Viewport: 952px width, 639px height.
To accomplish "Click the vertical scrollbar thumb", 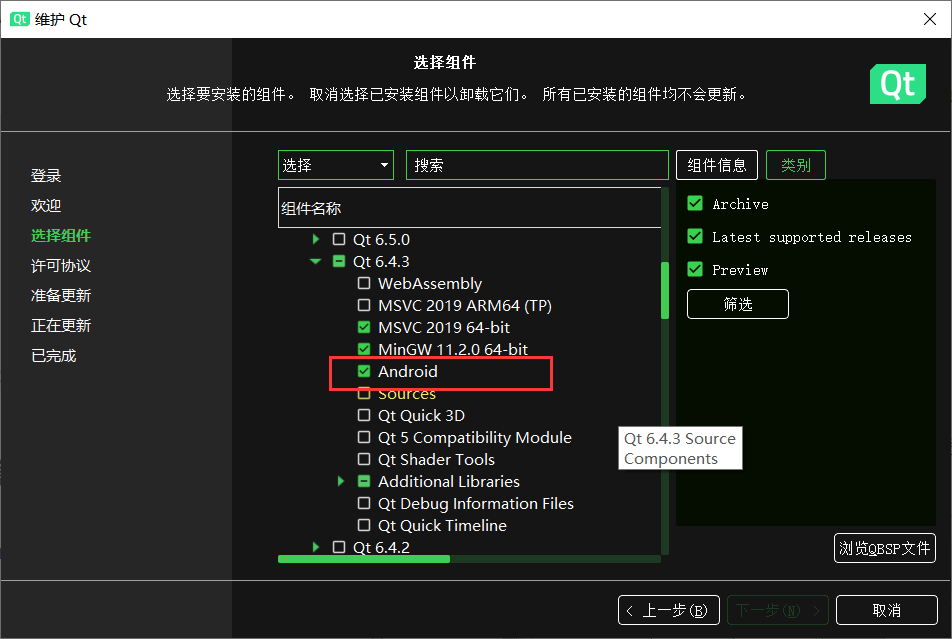I will pos(665,290).
